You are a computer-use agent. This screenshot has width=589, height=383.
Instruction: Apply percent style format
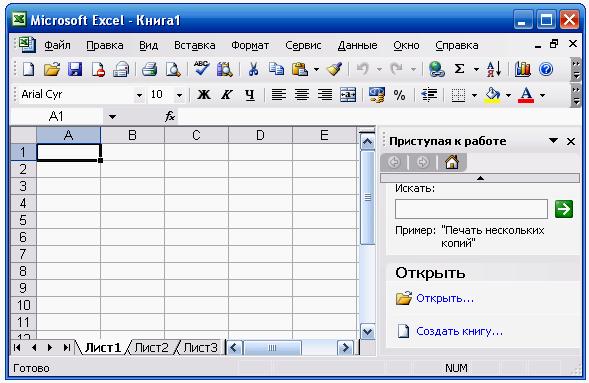click(x=399, y=95)
